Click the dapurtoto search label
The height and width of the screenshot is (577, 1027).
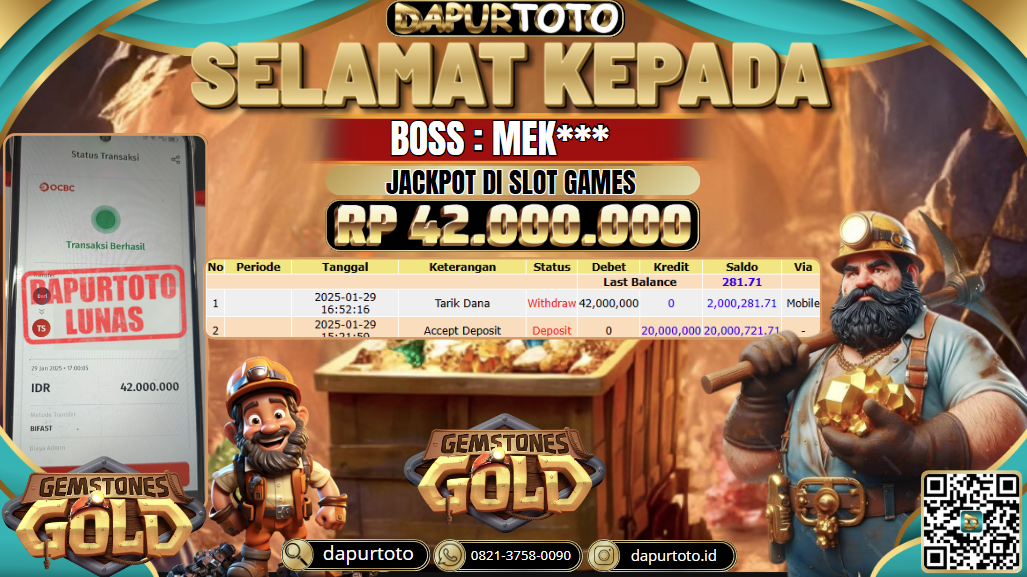tap(368, 554)
